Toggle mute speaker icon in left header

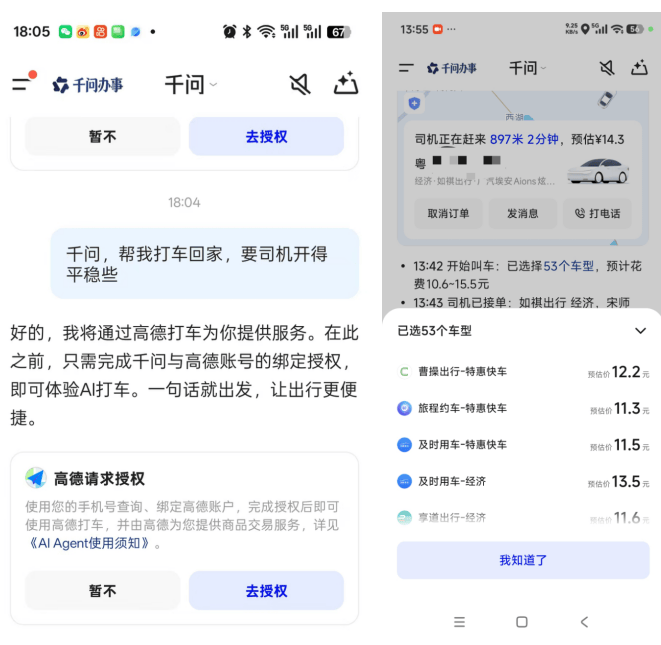coord(299,84)
